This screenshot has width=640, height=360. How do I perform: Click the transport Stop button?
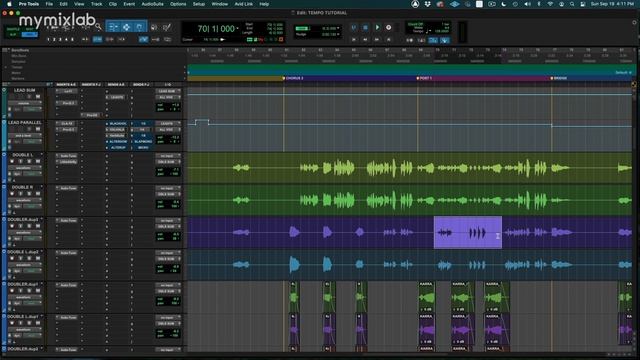(365, 27)
